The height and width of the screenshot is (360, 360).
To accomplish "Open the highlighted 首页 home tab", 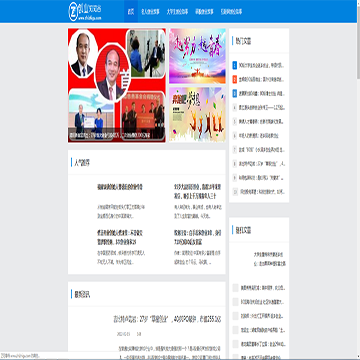I will [x=131, y=11].
